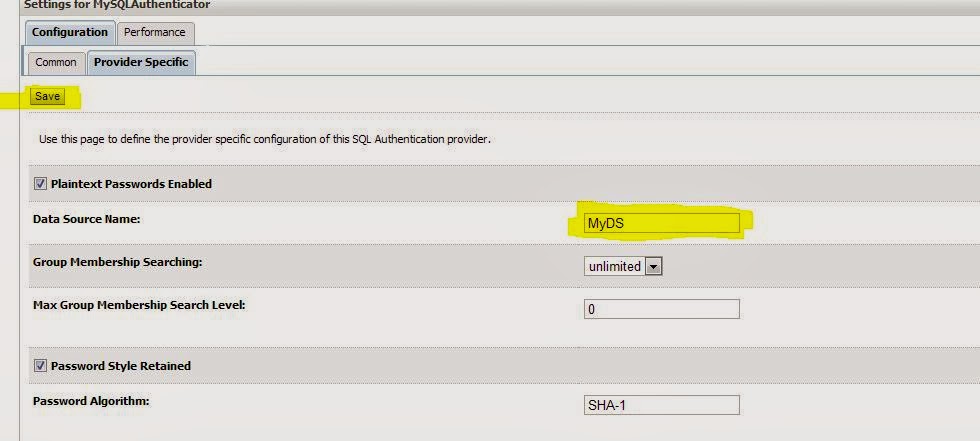Open the Performance tab

tap(154, 32)
